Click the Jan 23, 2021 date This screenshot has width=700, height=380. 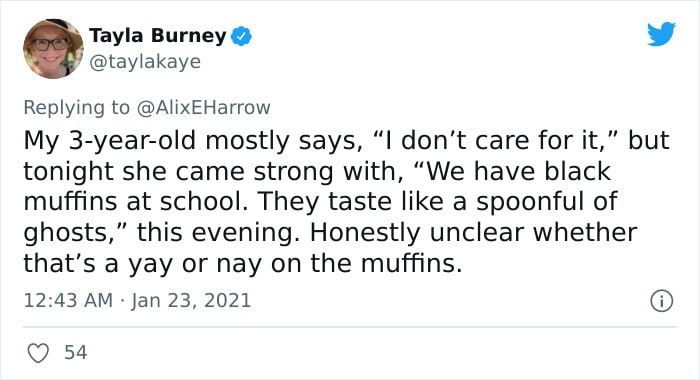click(x=191, y=300)
